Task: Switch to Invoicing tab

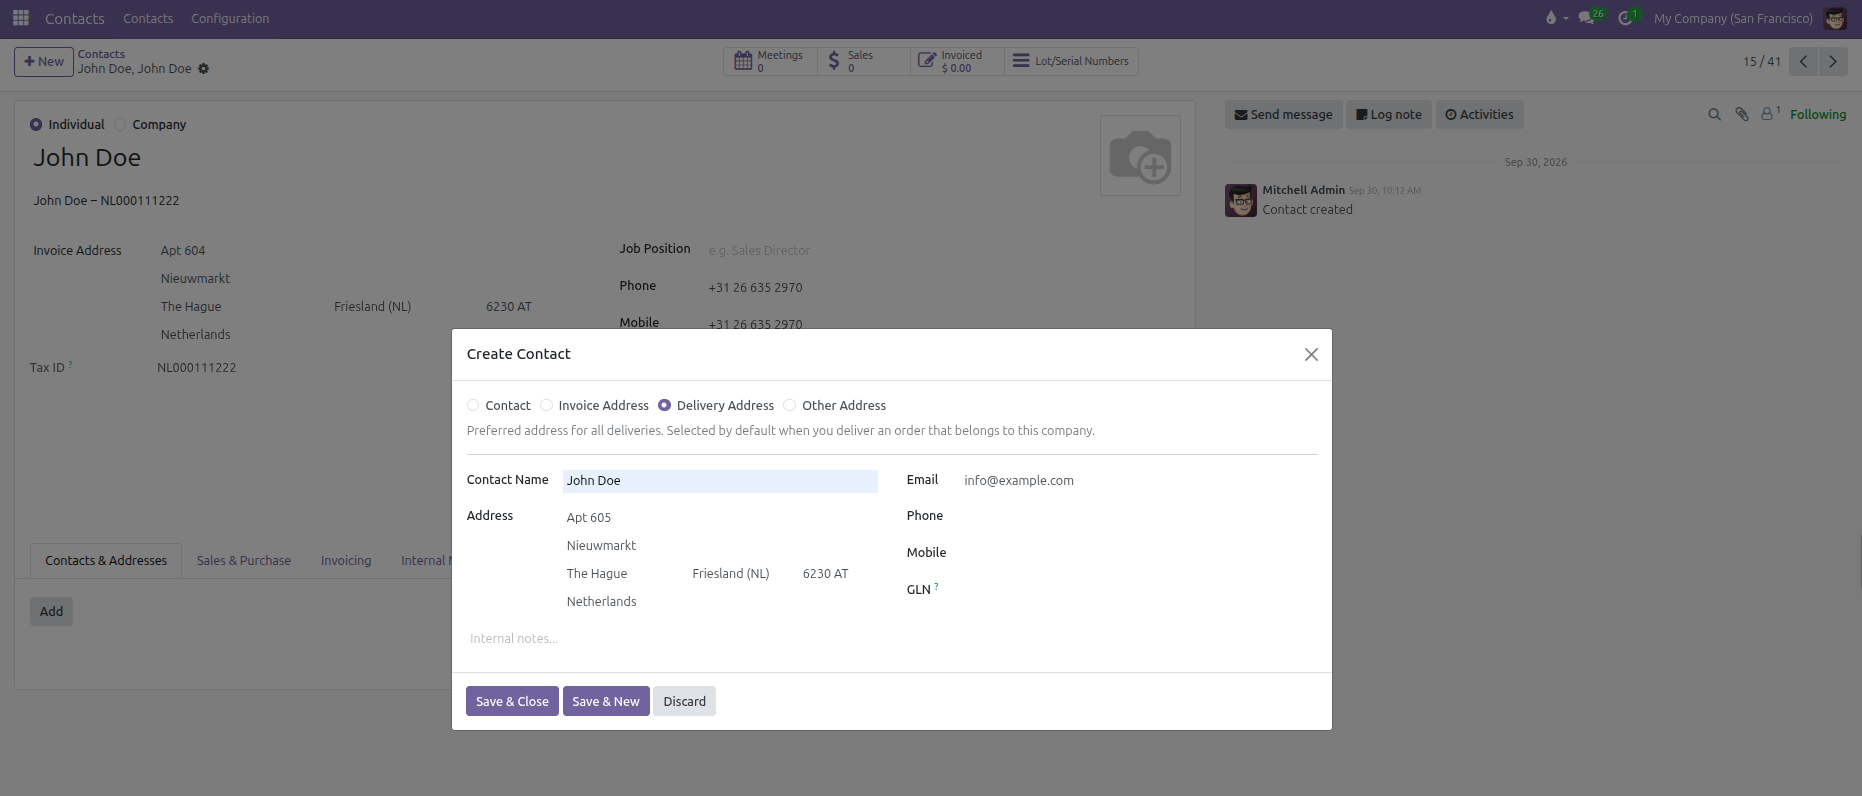Action: 346,561
